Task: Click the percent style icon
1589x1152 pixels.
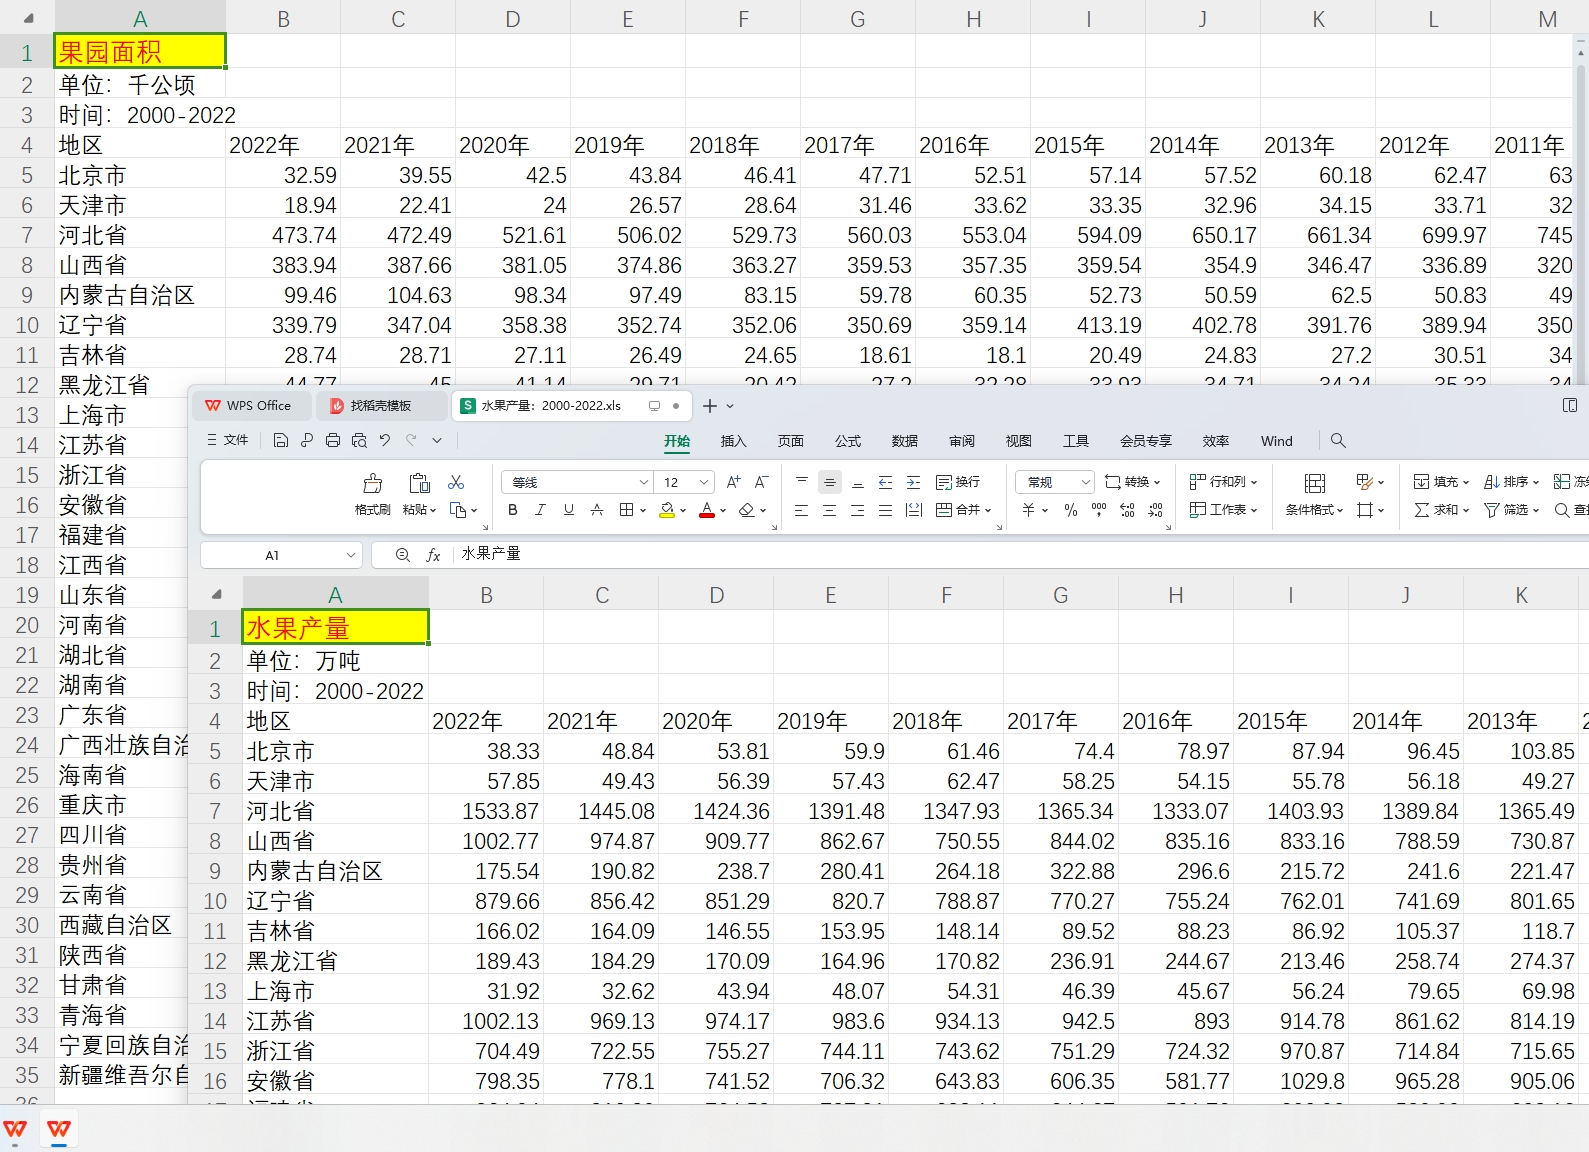Action: coord(1071,510)
